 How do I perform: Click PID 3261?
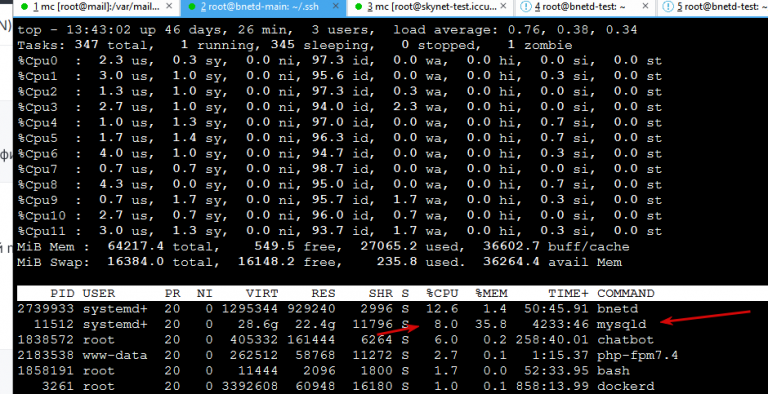tap(58, 387)
